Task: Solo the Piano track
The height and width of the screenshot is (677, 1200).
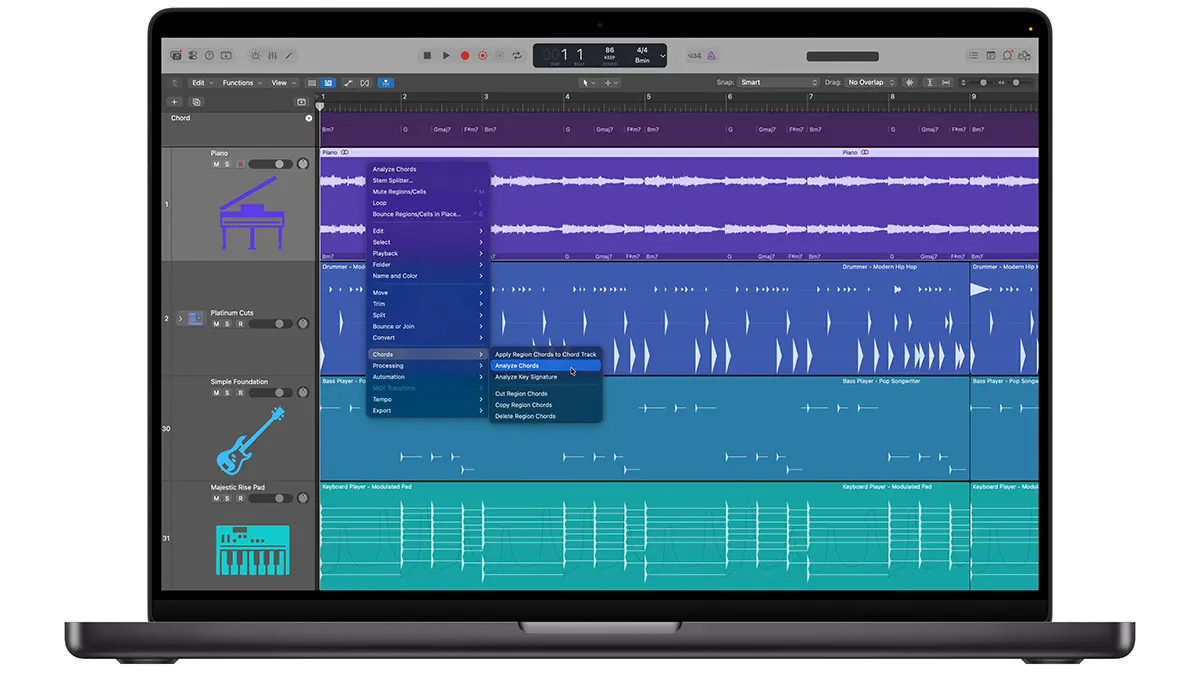Action: [x=228, y=164]
